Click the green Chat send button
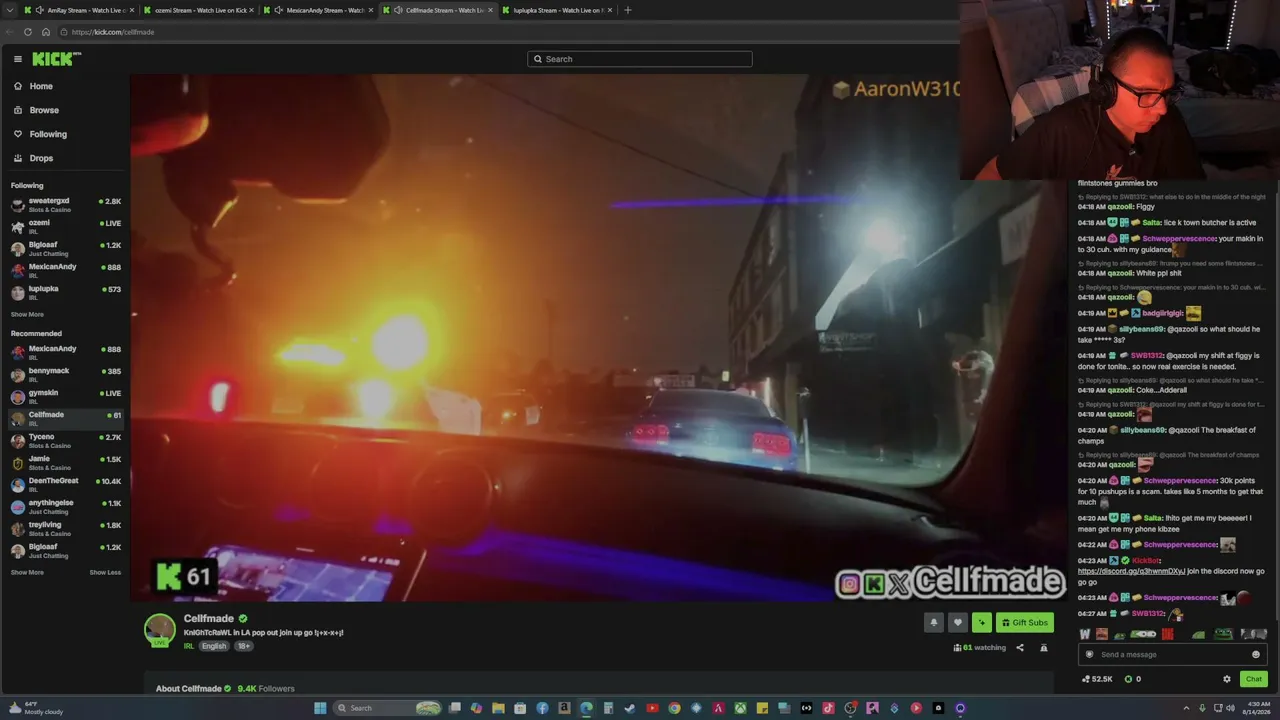 [1254, 679]
